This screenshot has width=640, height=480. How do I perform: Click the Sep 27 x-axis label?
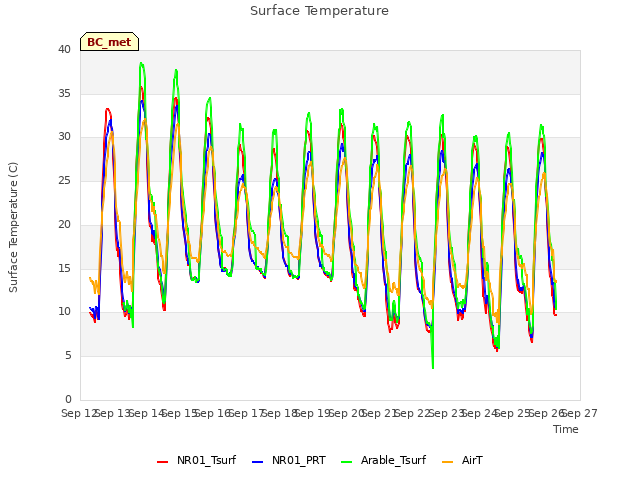coord(580,413)
